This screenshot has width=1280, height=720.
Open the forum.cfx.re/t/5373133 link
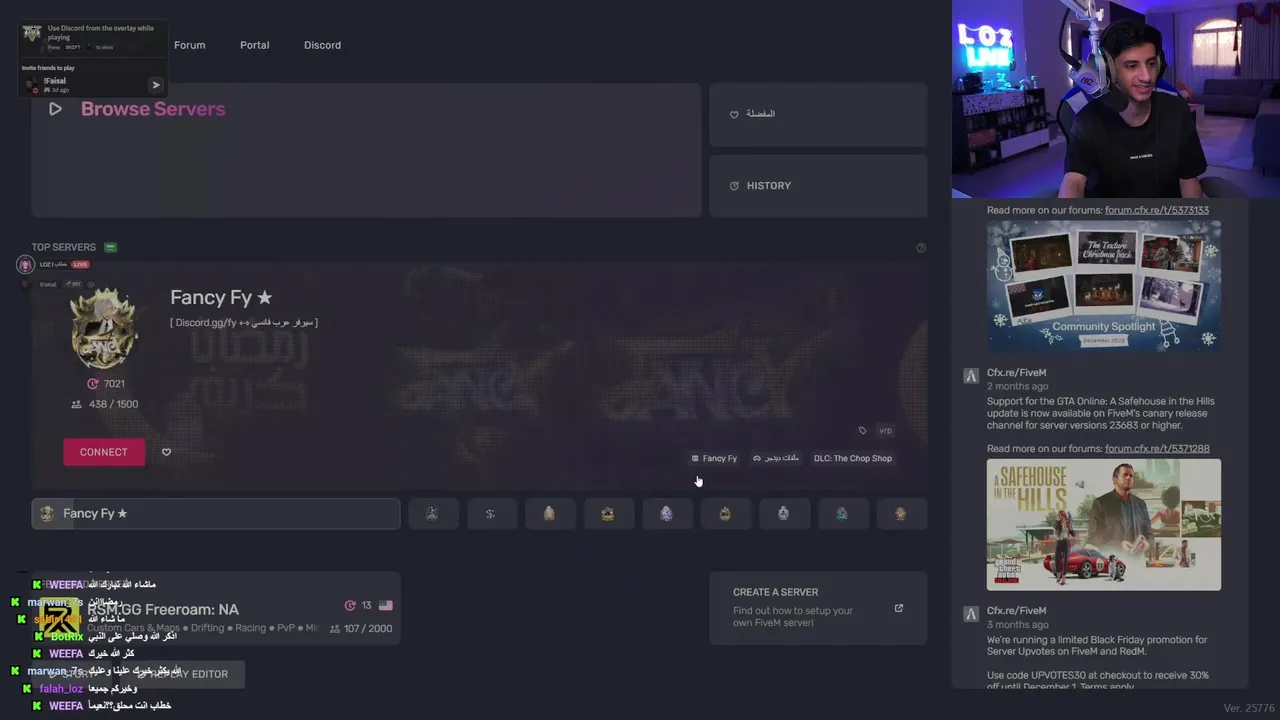1157,210
